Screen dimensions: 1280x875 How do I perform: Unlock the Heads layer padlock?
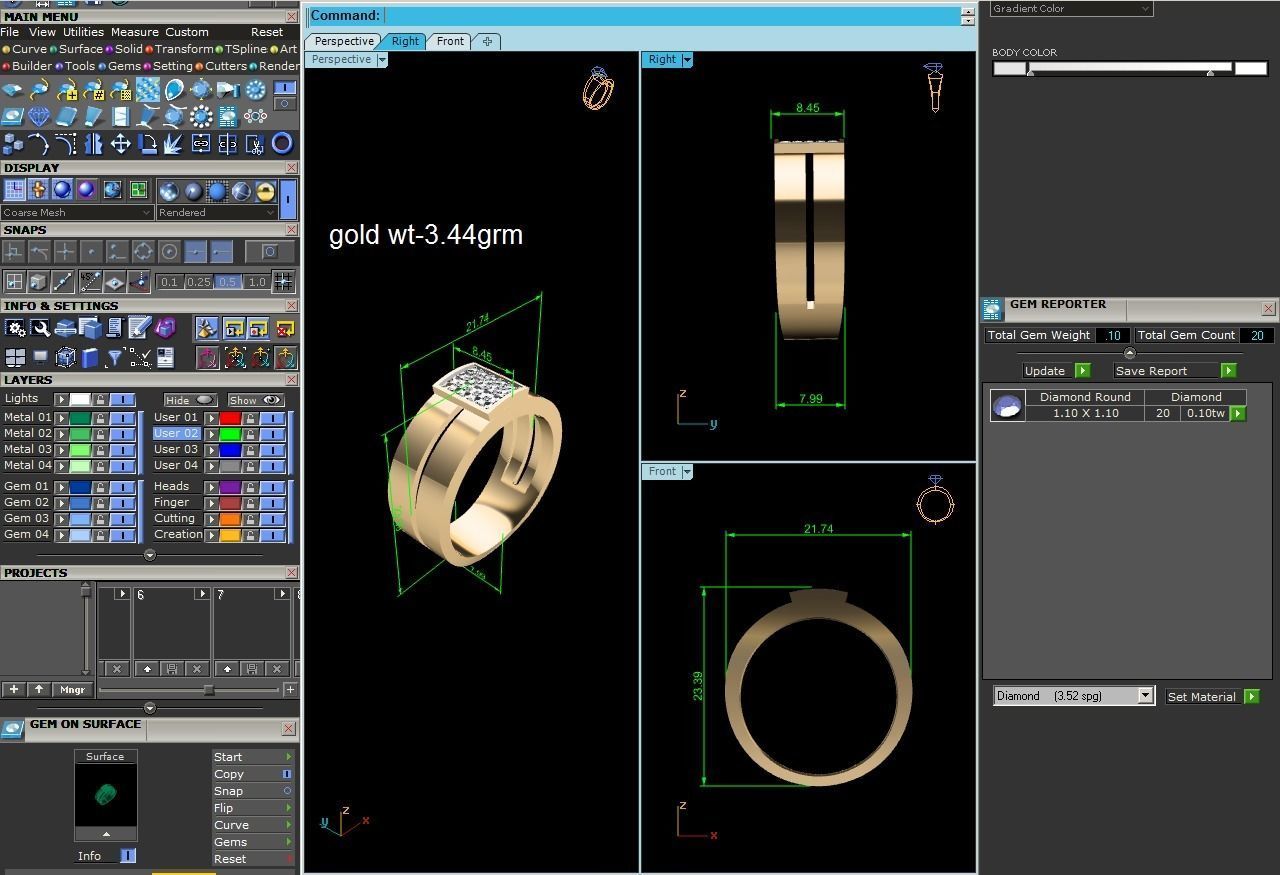point(250,486)
